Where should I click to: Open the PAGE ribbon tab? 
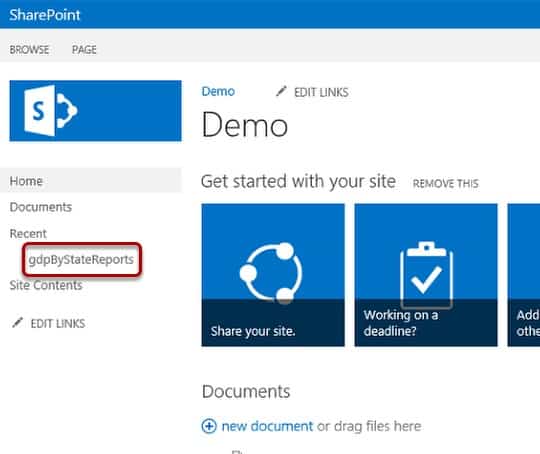(84, 50)
